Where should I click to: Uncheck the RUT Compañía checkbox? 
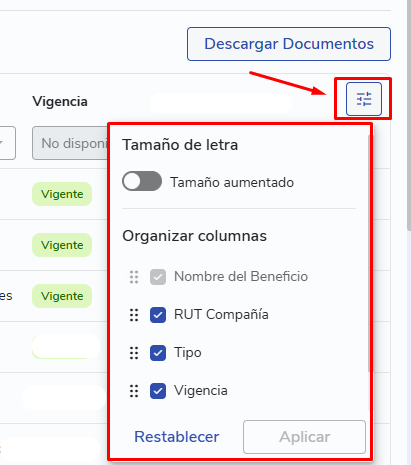click(x=158, y=315)
